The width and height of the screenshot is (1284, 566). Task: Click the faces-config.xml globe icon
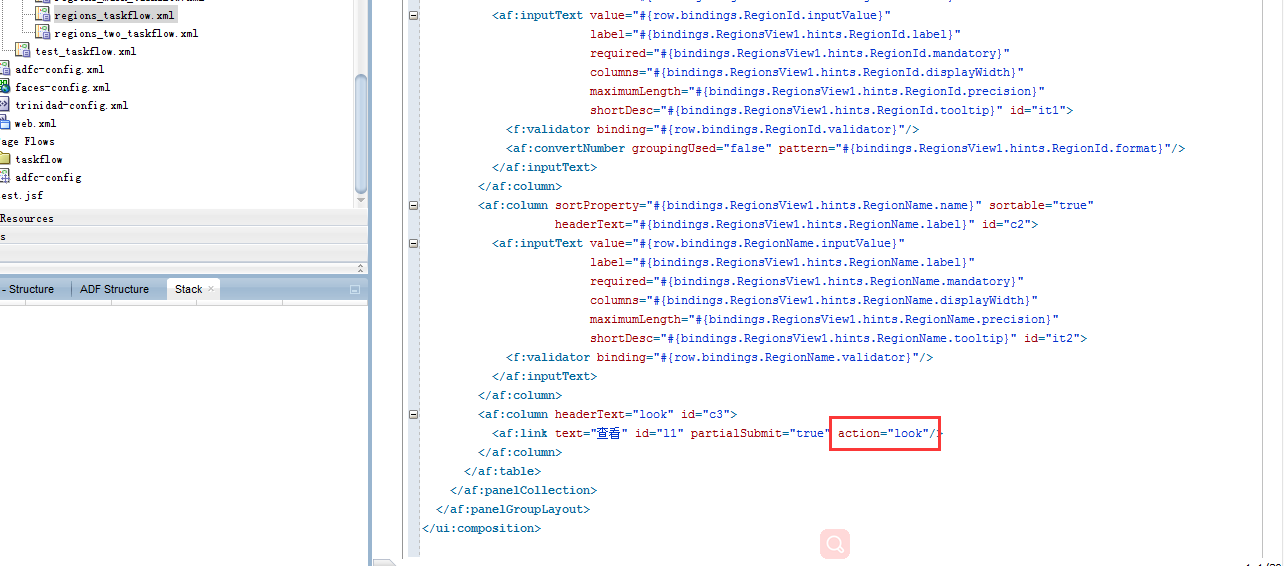click(4, 87)
